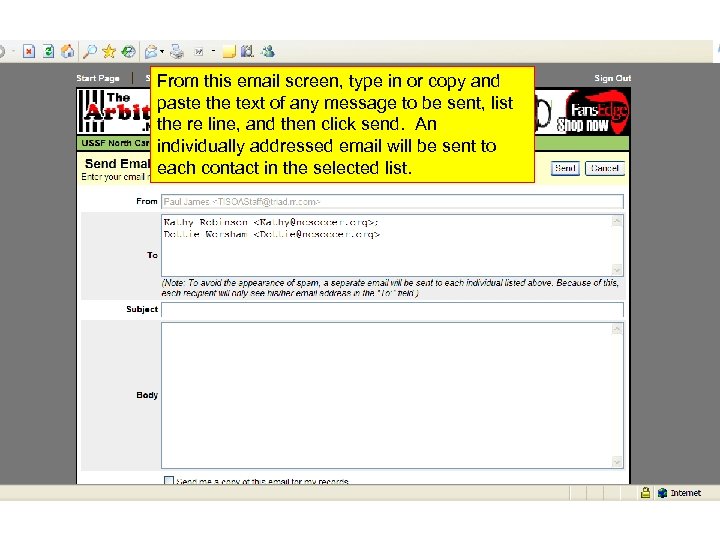Click the From address field
The width and height of the screenshot is (720, 540).
tap(392, 202)
